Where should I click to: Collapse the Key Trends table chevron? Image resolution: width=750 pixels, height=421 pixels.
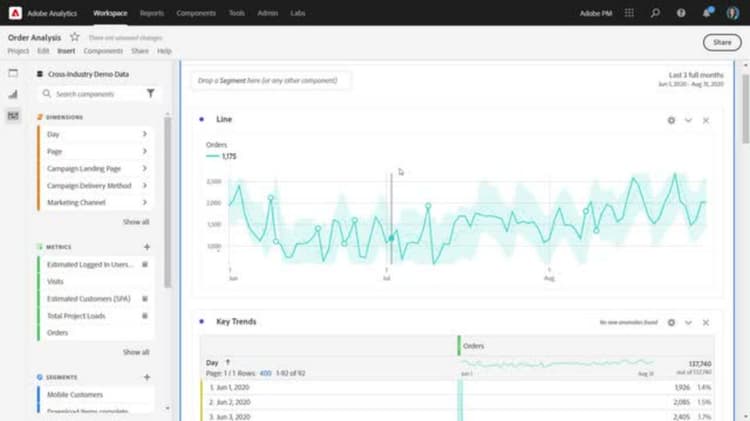(x=688, y=322)
